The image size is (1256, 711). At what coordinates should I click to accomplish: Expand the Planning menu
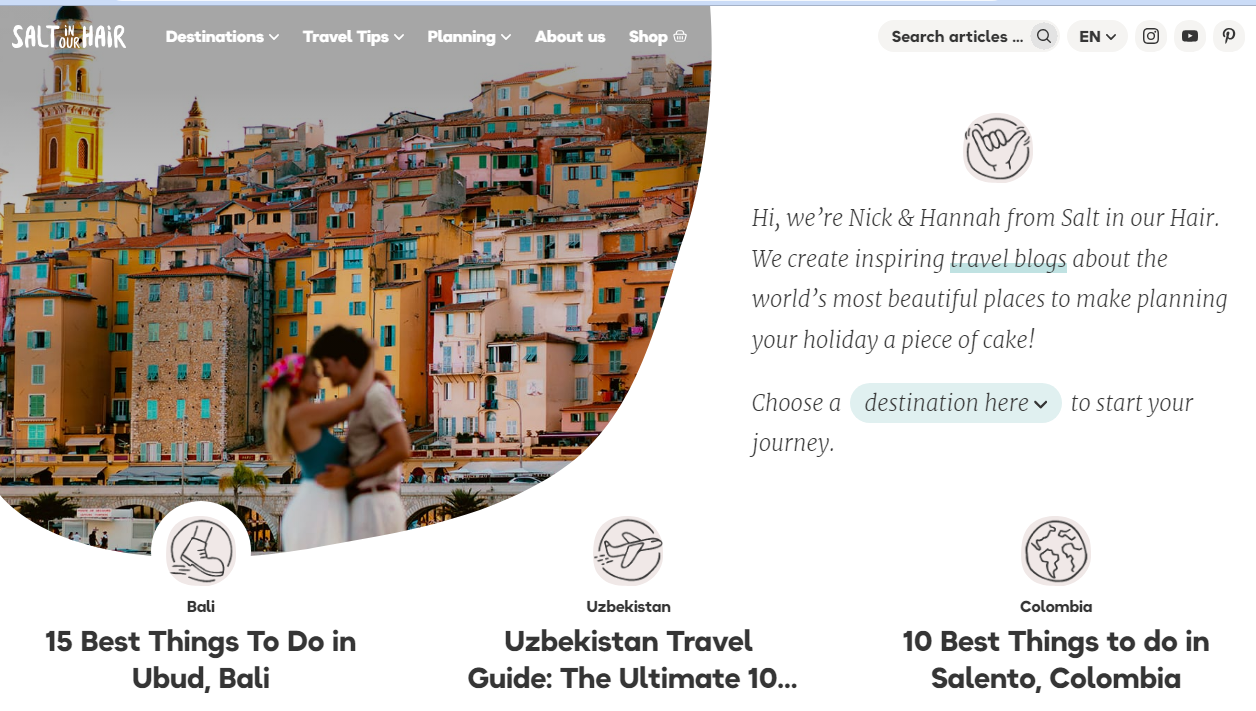(469, 36)
